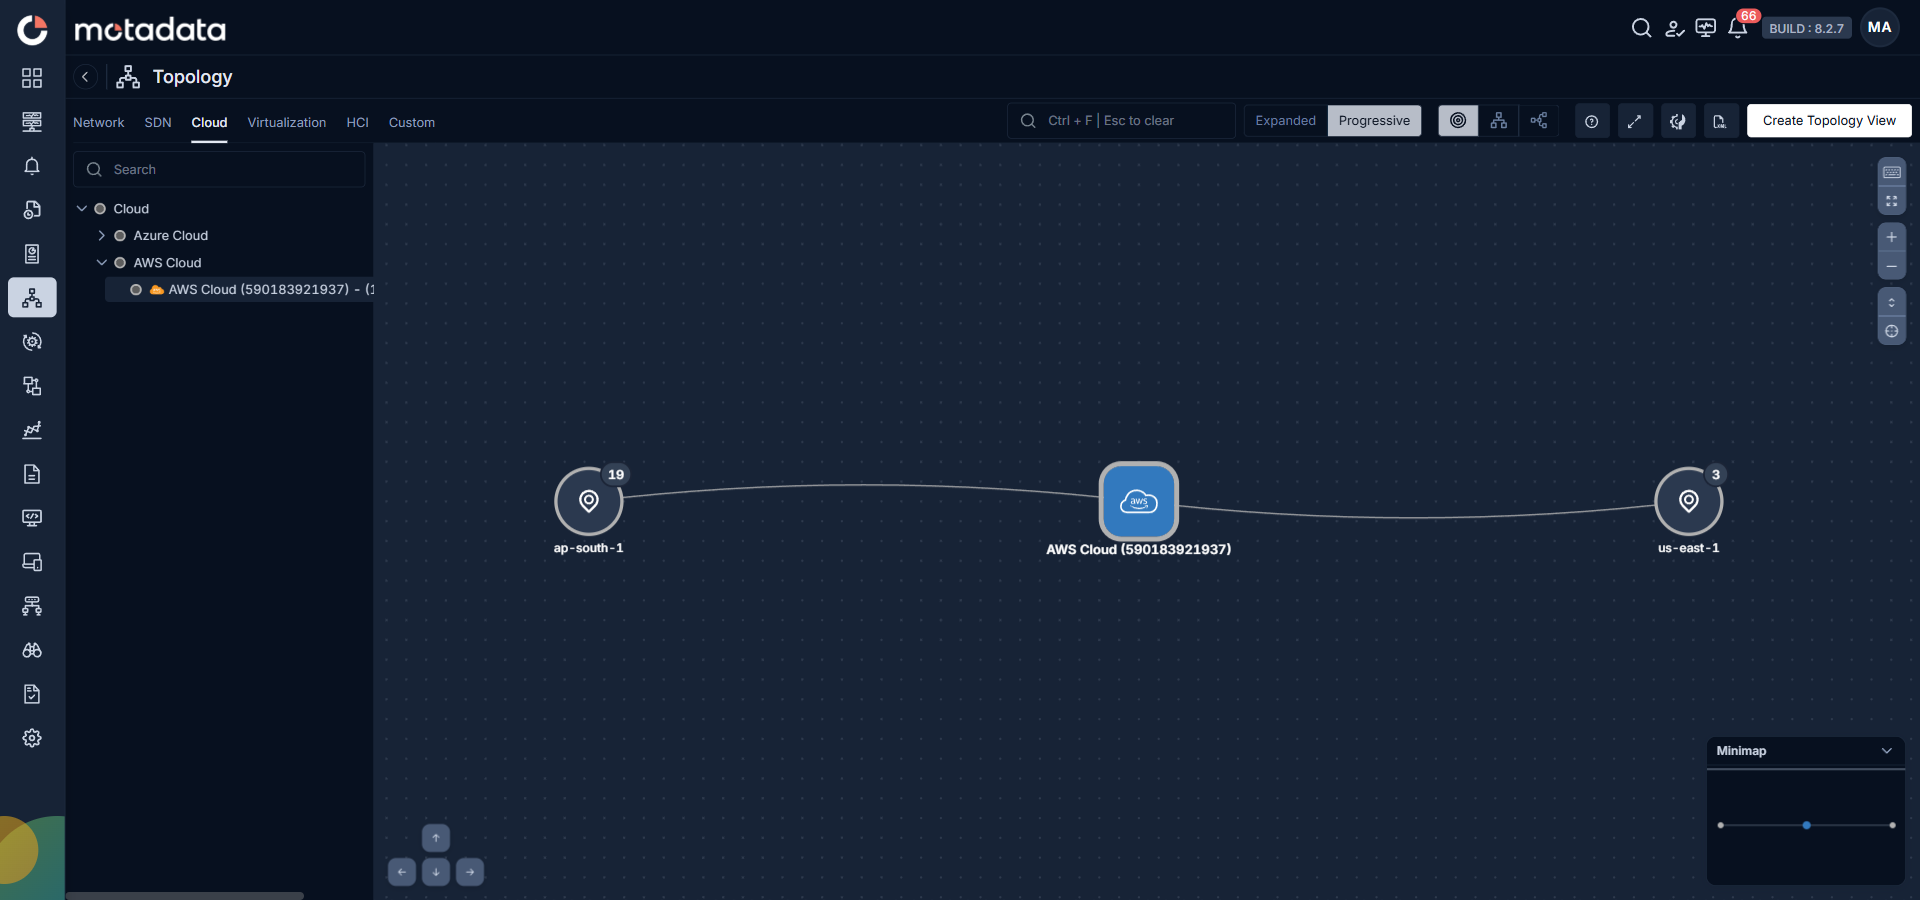Click keyboard shortcuts icon on canvas

(1892, 172)
